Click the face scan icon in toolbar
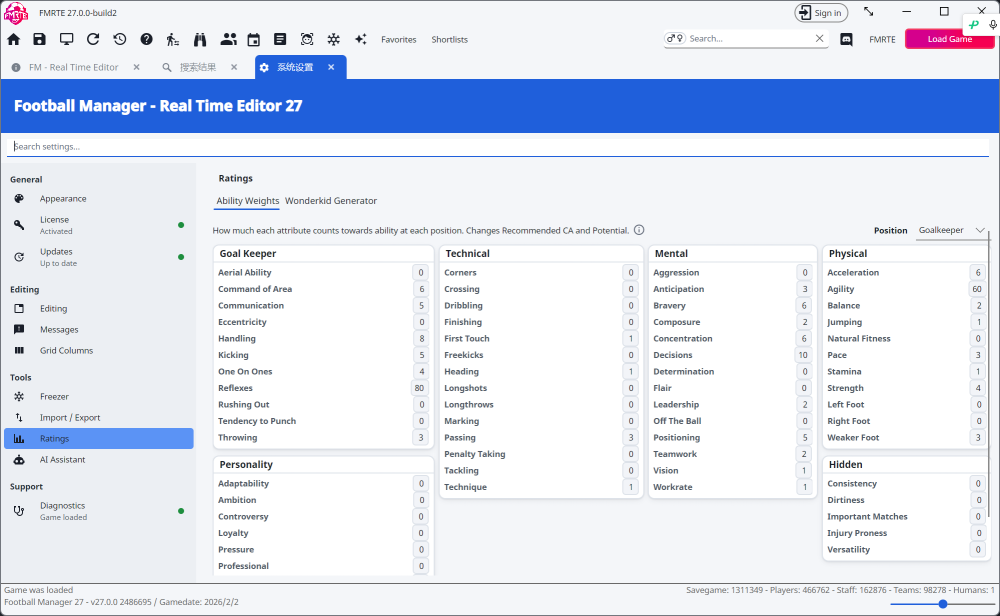Screen dimensions: 1000x616 point(307,40)
